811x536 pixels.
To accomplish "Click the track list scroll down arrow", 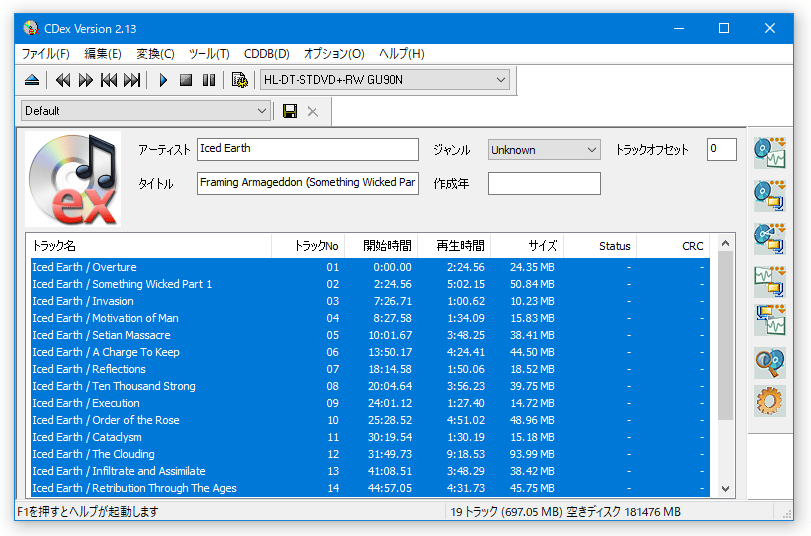I will tap(725, 488).
